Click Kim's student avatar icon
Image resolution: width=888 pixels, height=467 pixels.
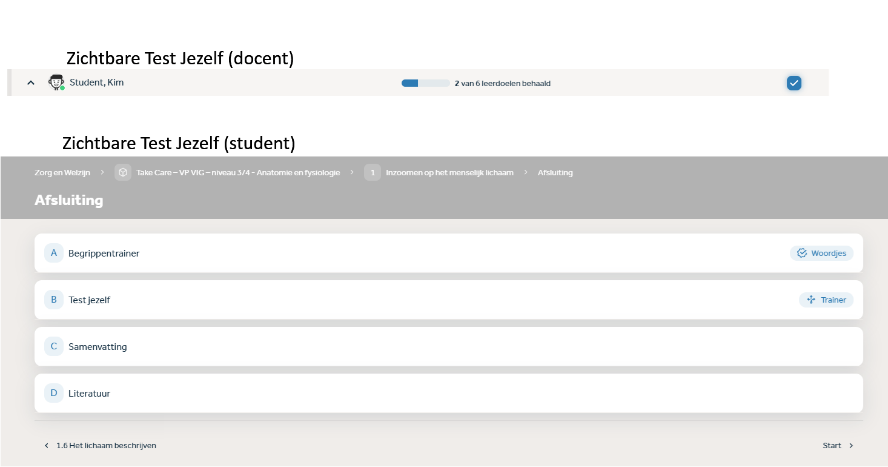point(56,83)
